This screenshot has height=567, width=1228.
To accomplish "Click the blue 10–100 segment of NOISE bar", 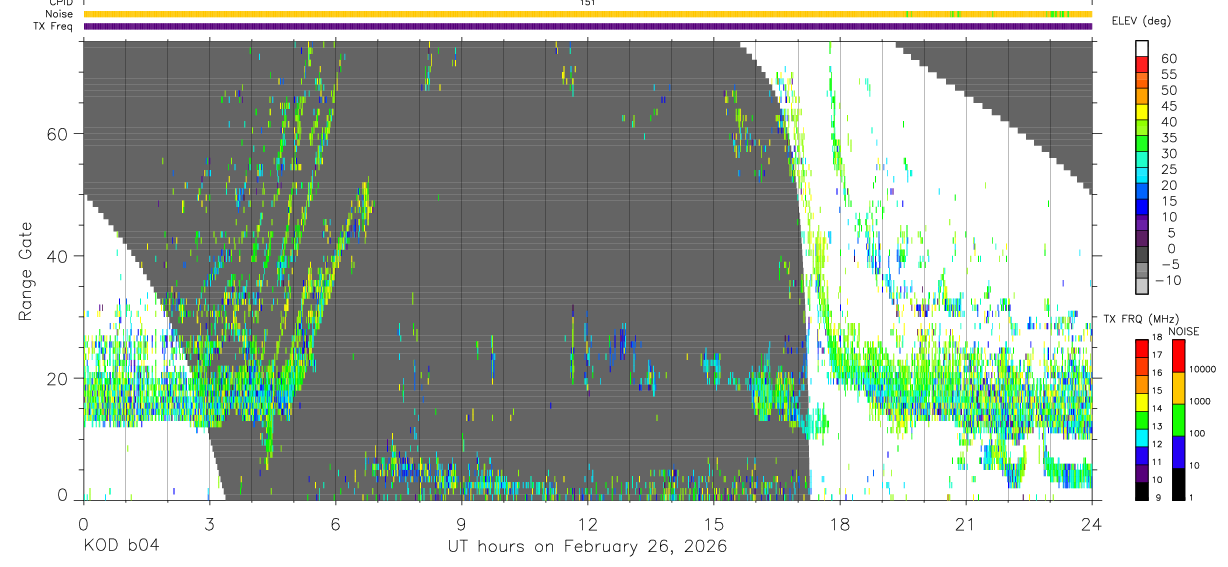I will pyautogui.click(x=1178, y=452).
